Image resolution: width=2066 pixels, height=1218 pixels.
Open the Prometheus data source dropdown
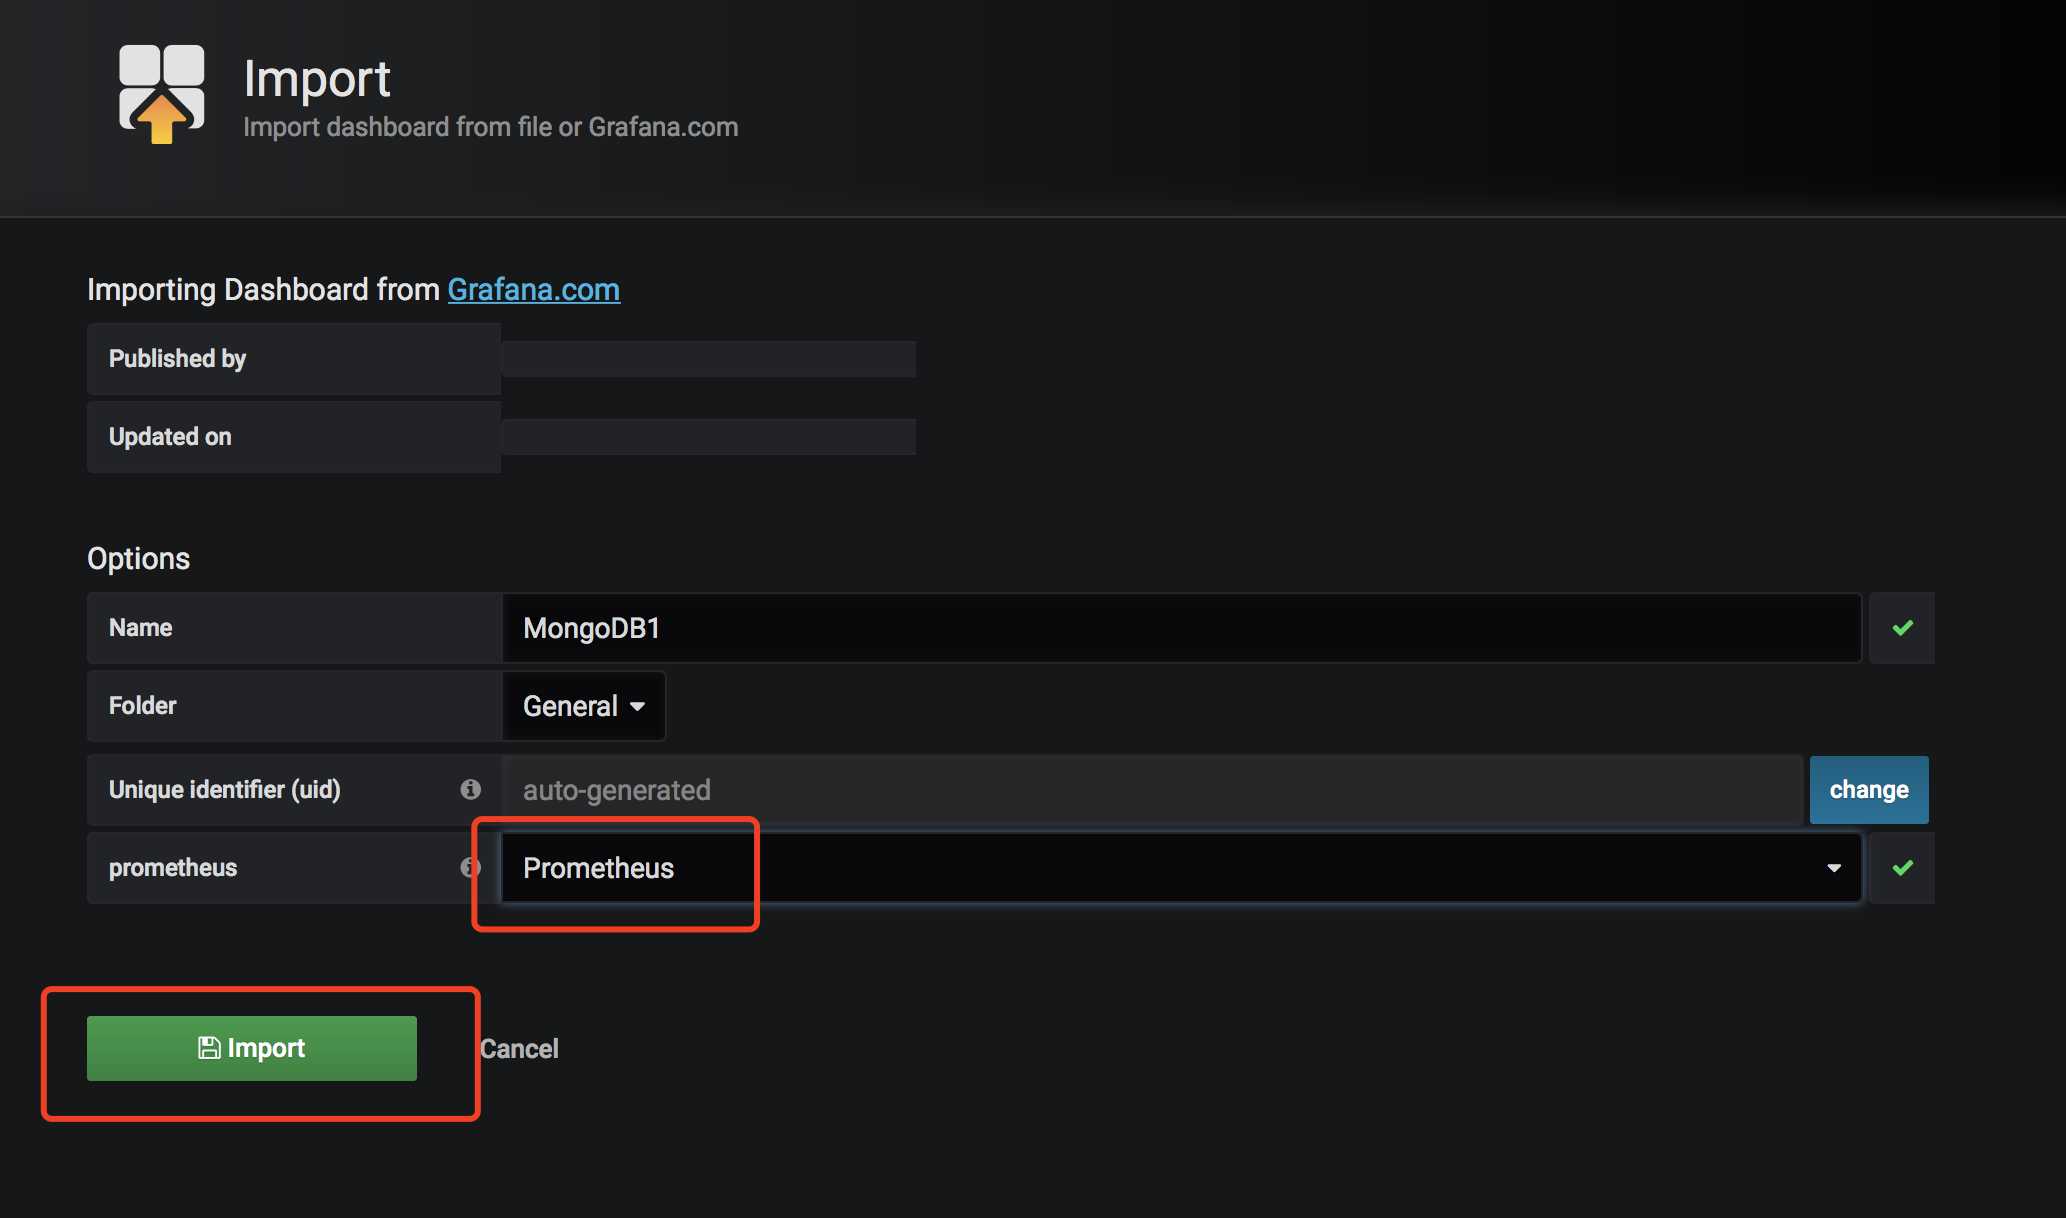pos(1181,868)
